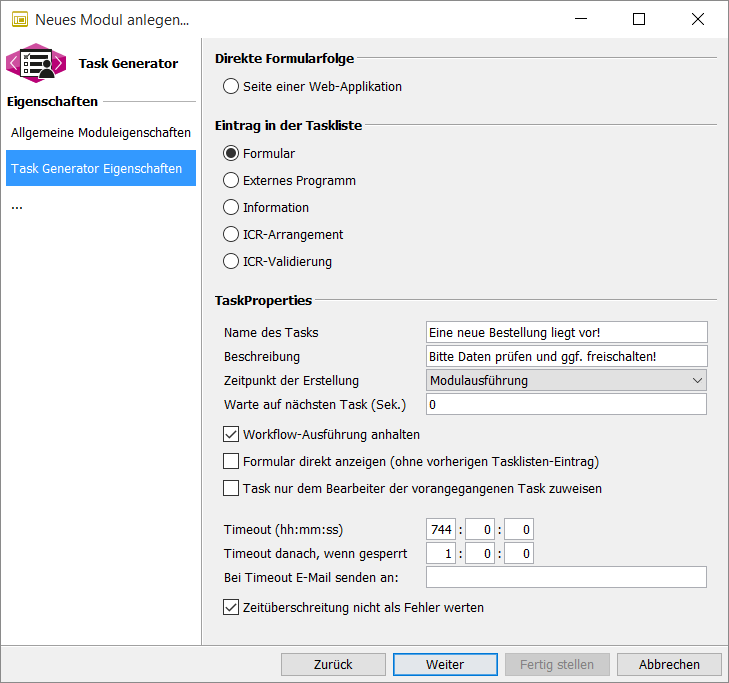The height and width of the screenshot is (683, 729).
Task: Click the Timeout hours field showing 744
Action: [x=439, y=528]
